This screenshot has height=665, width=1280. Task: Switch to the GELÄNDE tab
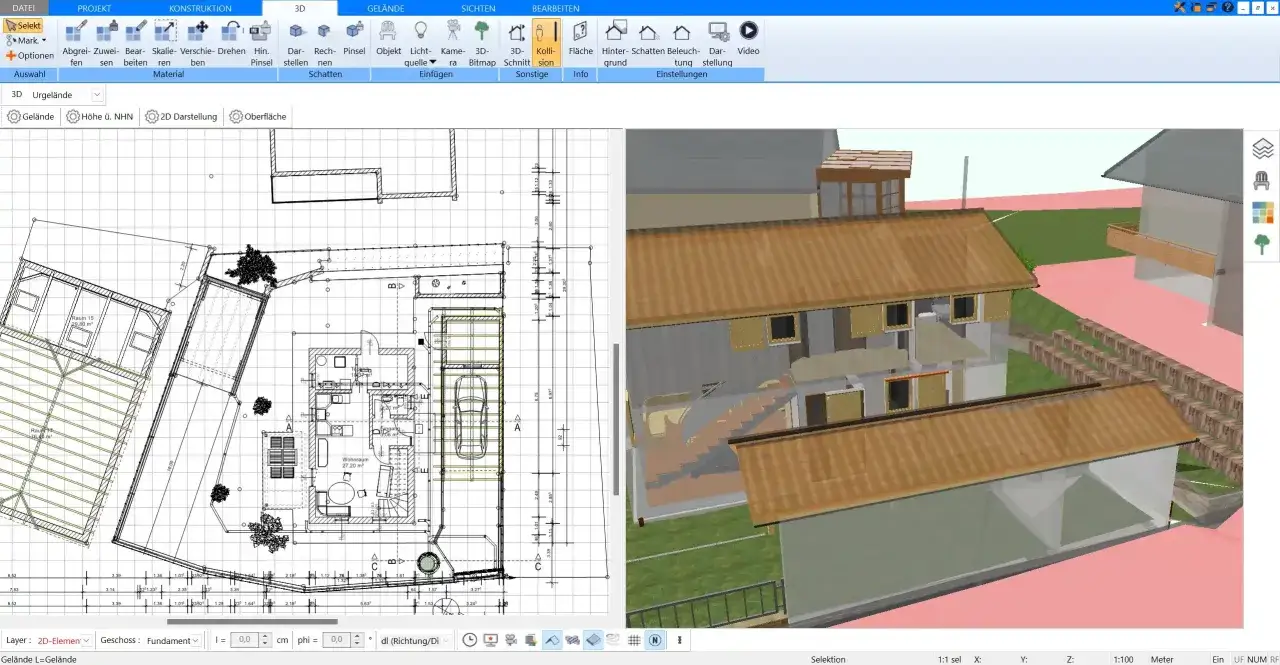386,8
